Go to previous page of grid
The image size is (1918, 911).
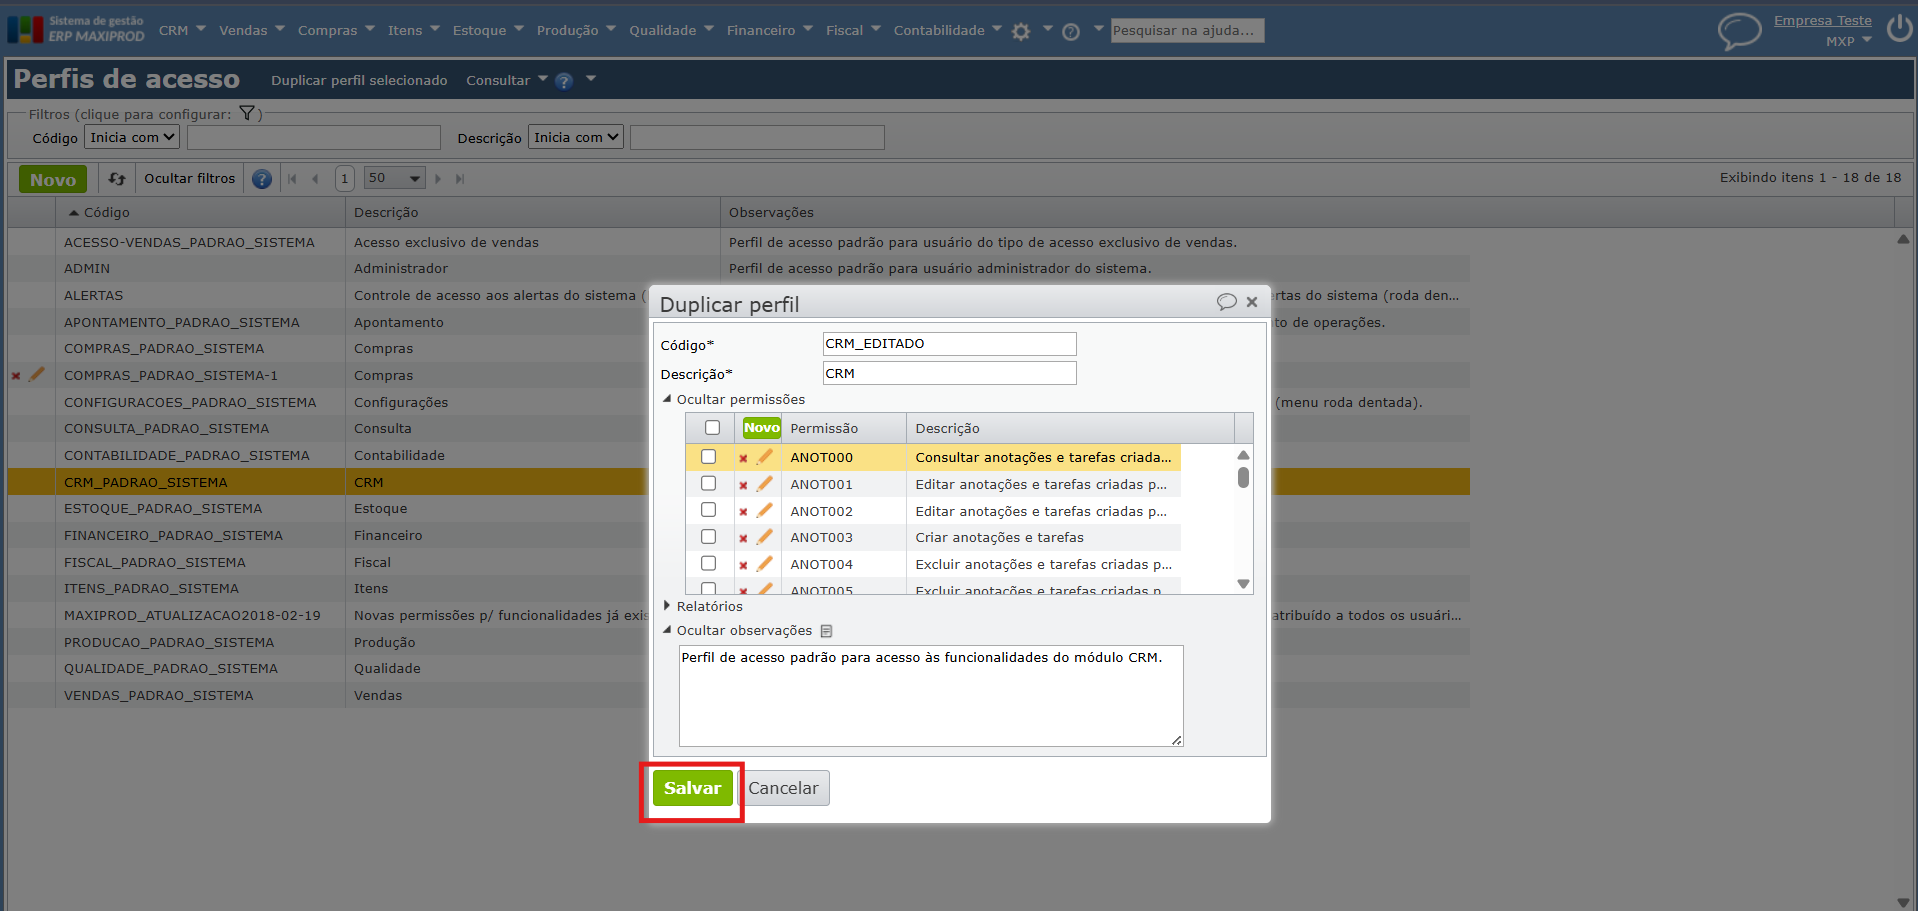(x=315, y=179)
